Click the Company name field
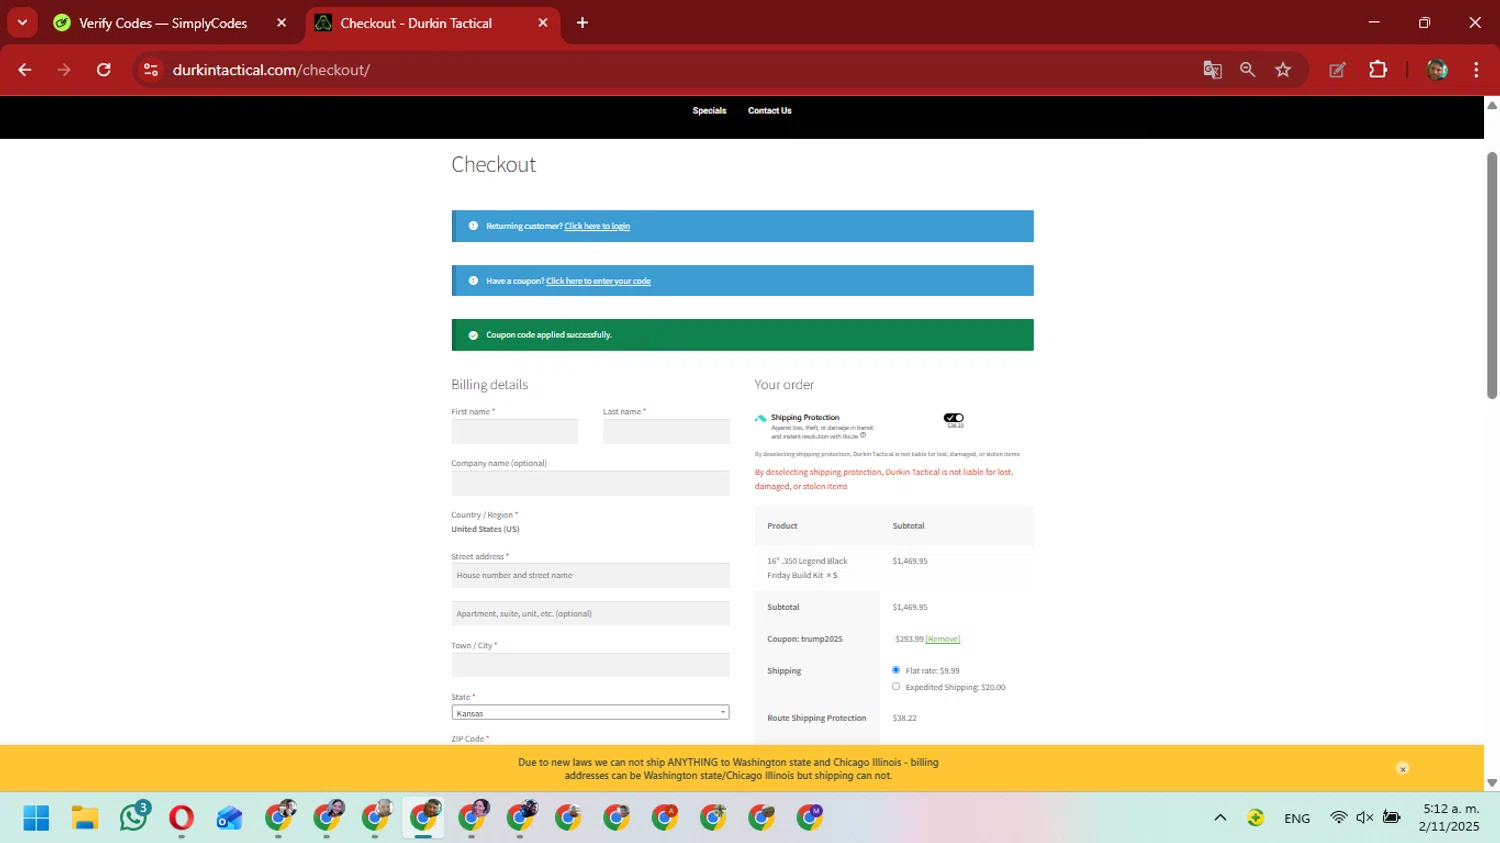Screen dimensions: 1500x843 [x=590, y=483]
